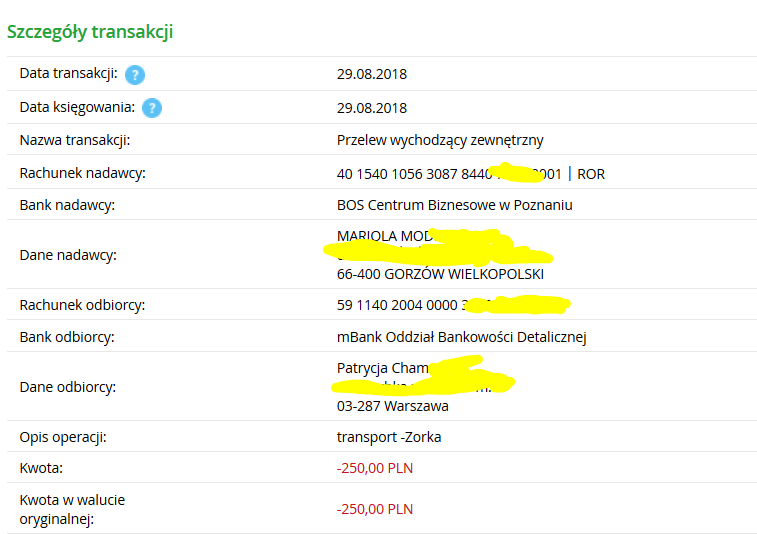
Task: Click the Rachunek odbiorcy label
Action: pos(82,305)
